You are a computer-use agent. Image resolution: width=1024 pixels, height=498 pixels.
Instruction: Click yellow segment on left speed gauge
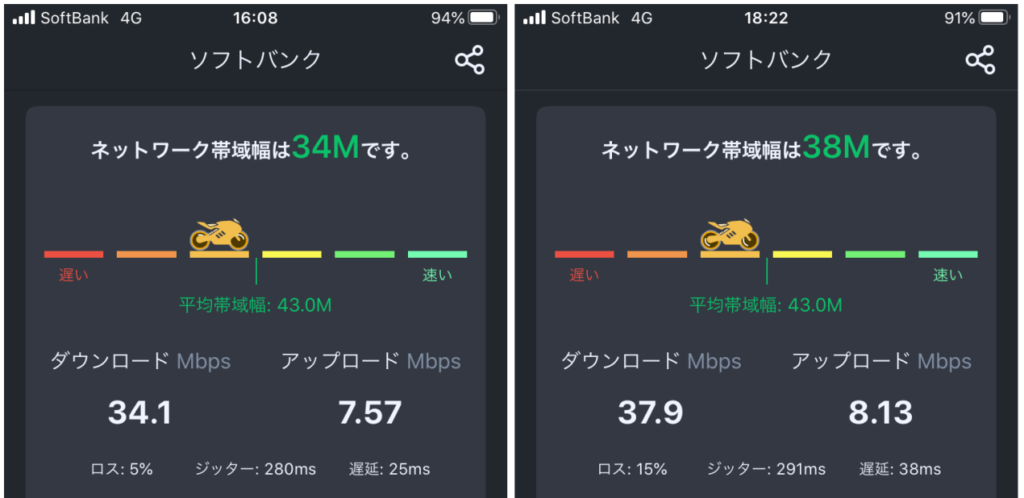tap(292, 254)
